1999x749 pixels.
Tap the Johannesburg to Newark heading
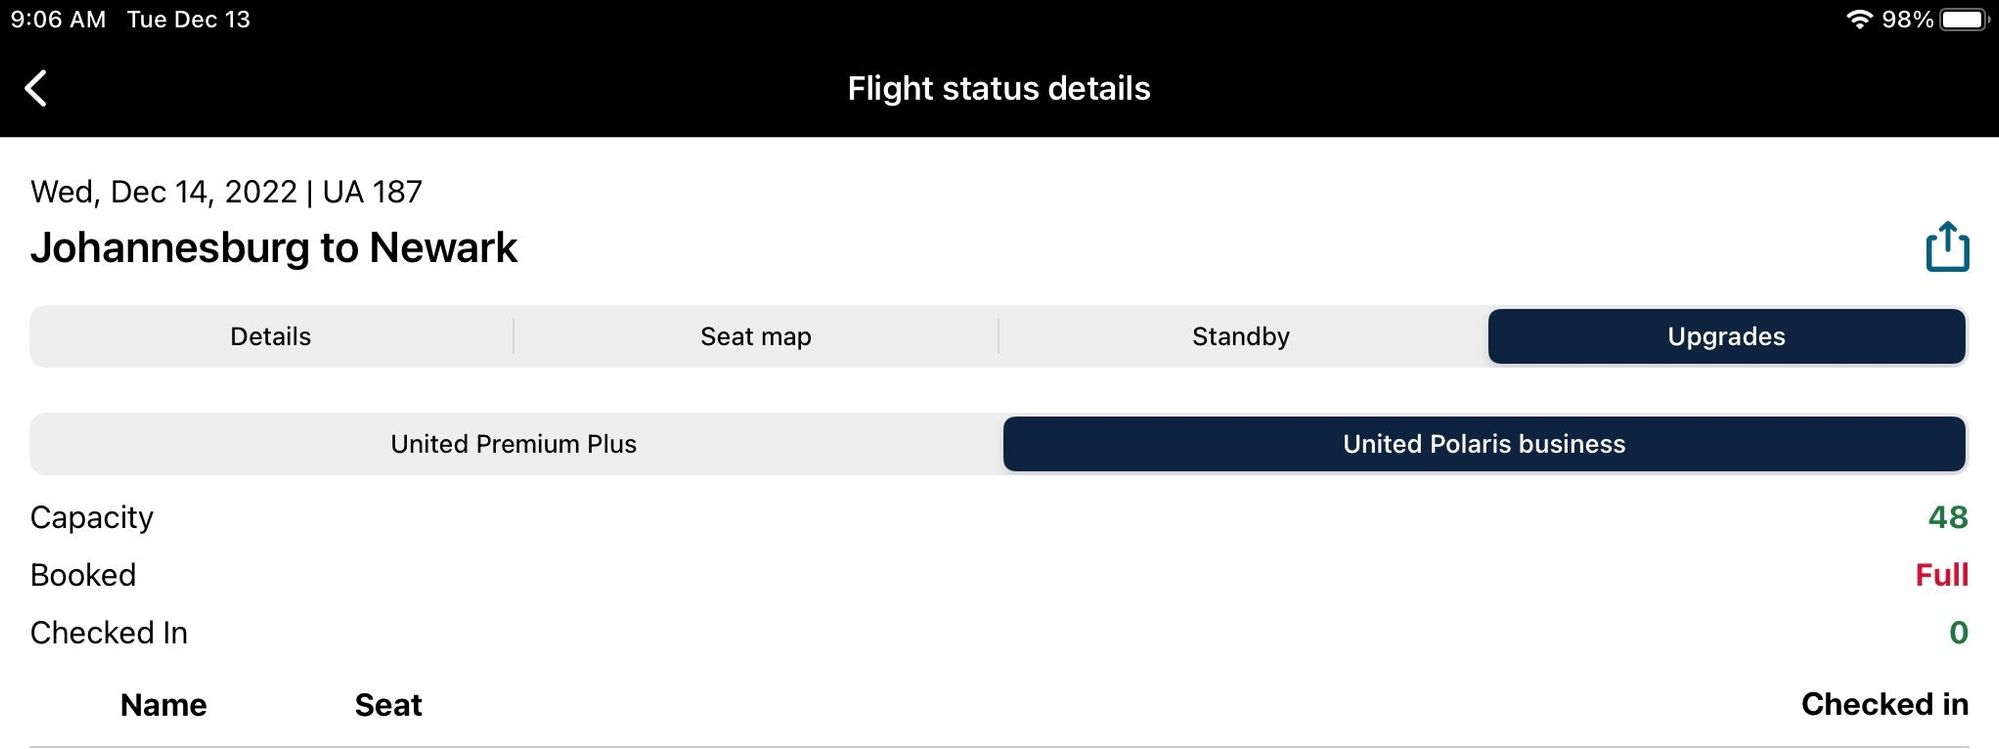pos(274,247)
